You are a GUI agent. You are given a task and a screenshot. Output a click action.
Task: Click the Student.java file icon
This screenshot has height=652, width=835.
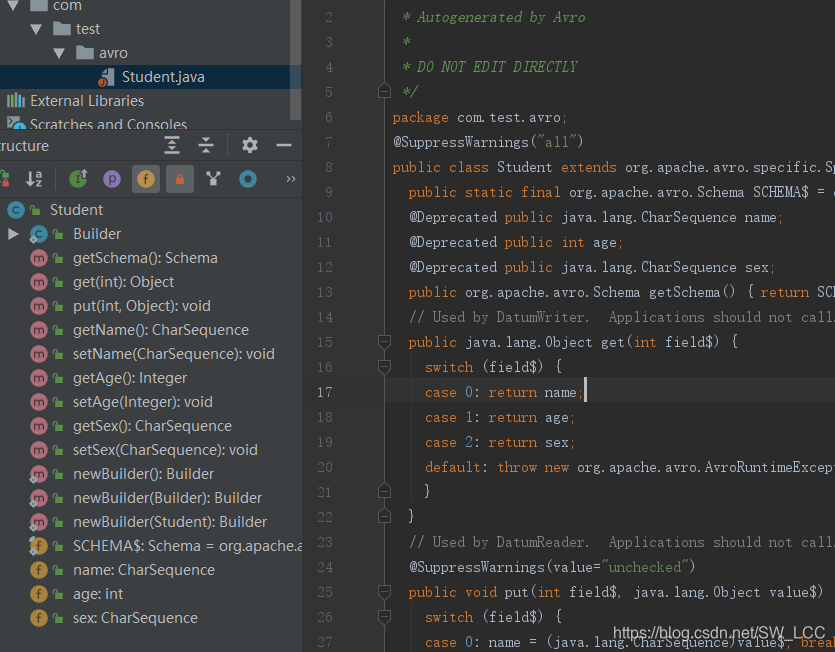coord(107,77)
